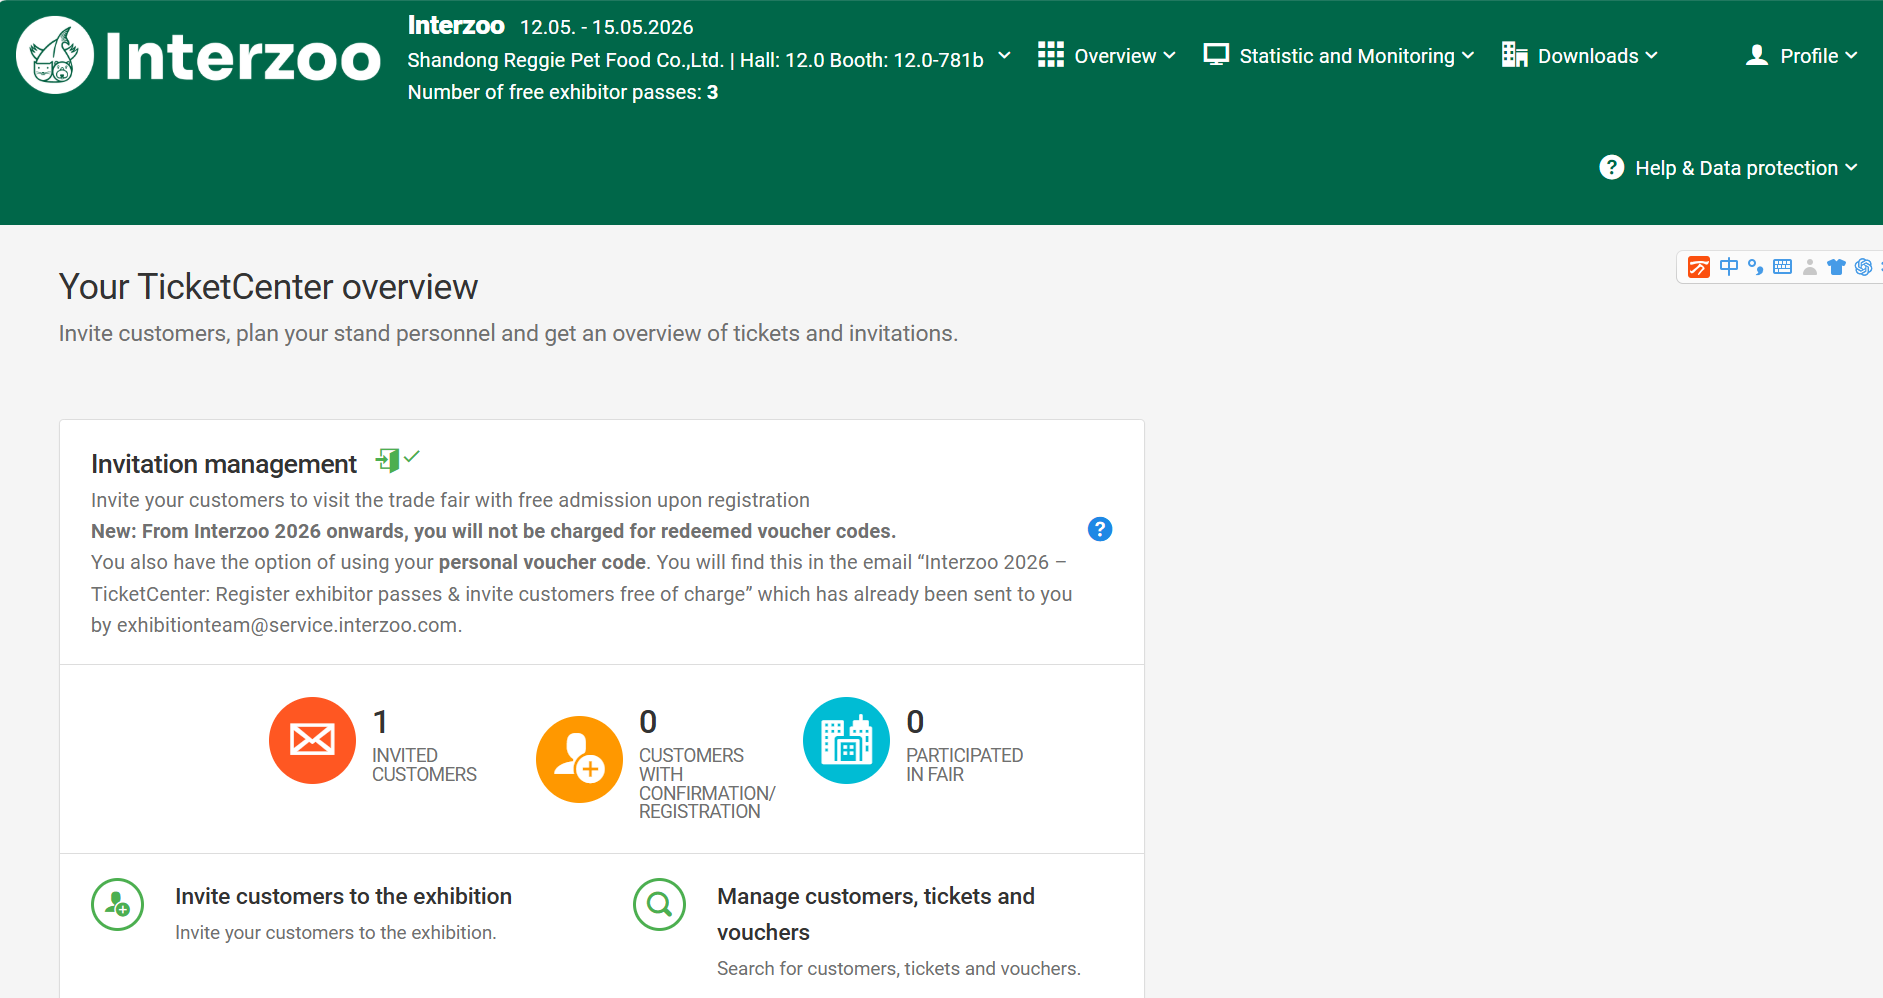Open the Downloads menu
1883x998 pixels.
point(1579,56)
